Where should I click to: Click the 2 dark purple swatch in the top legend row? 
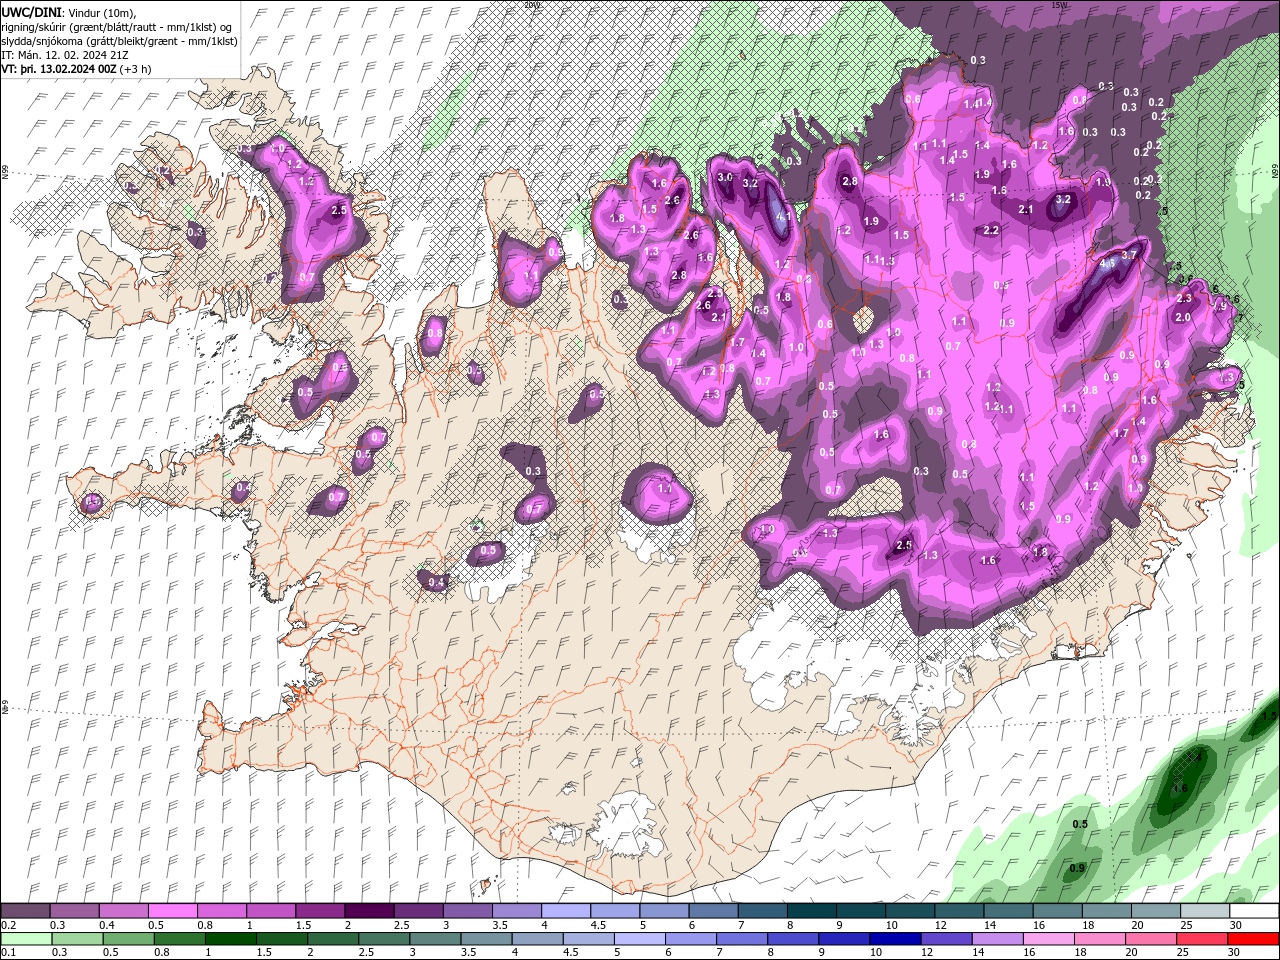point(369,911)
